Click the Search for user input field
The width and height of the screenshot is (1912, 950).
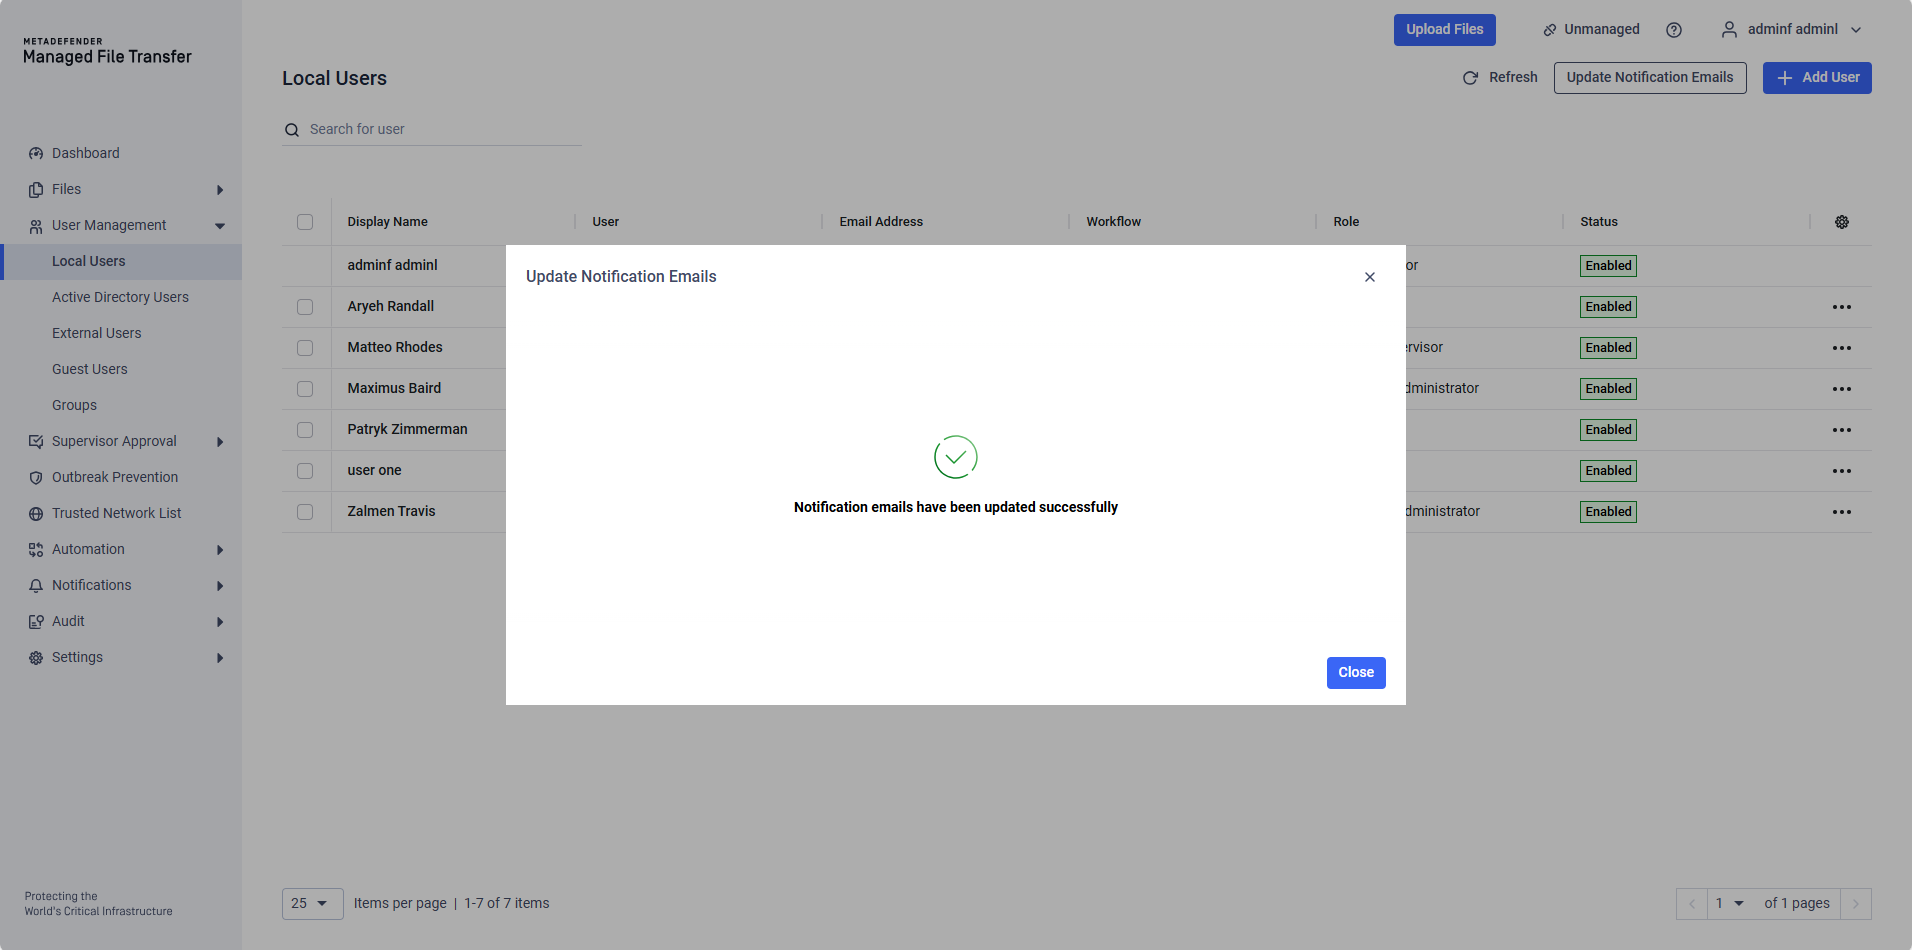tap(430, 129)
